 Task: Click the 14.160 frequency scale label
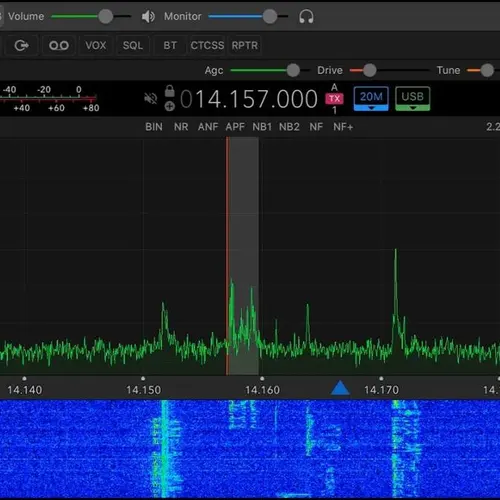coord(262,390)
